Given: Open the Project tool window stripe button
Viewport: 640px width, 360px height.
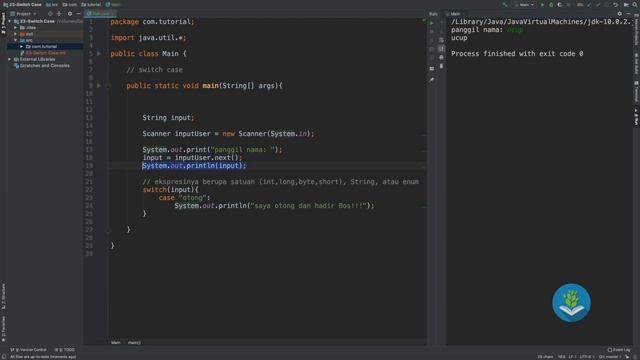Looking at the screenshot, I should [3, 23].
